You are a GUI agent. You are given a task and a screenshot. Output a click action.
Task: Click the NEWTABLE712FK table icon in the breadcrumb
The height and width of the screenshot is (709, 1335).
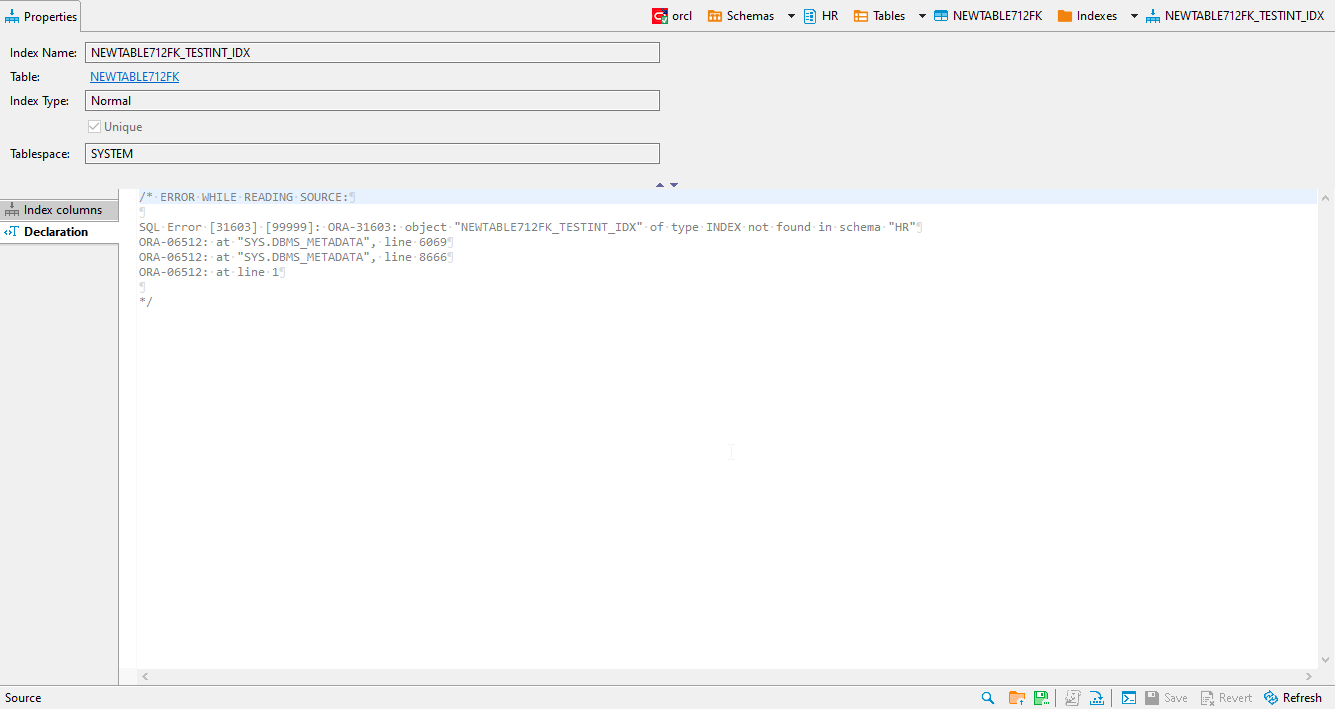point(941,16)
